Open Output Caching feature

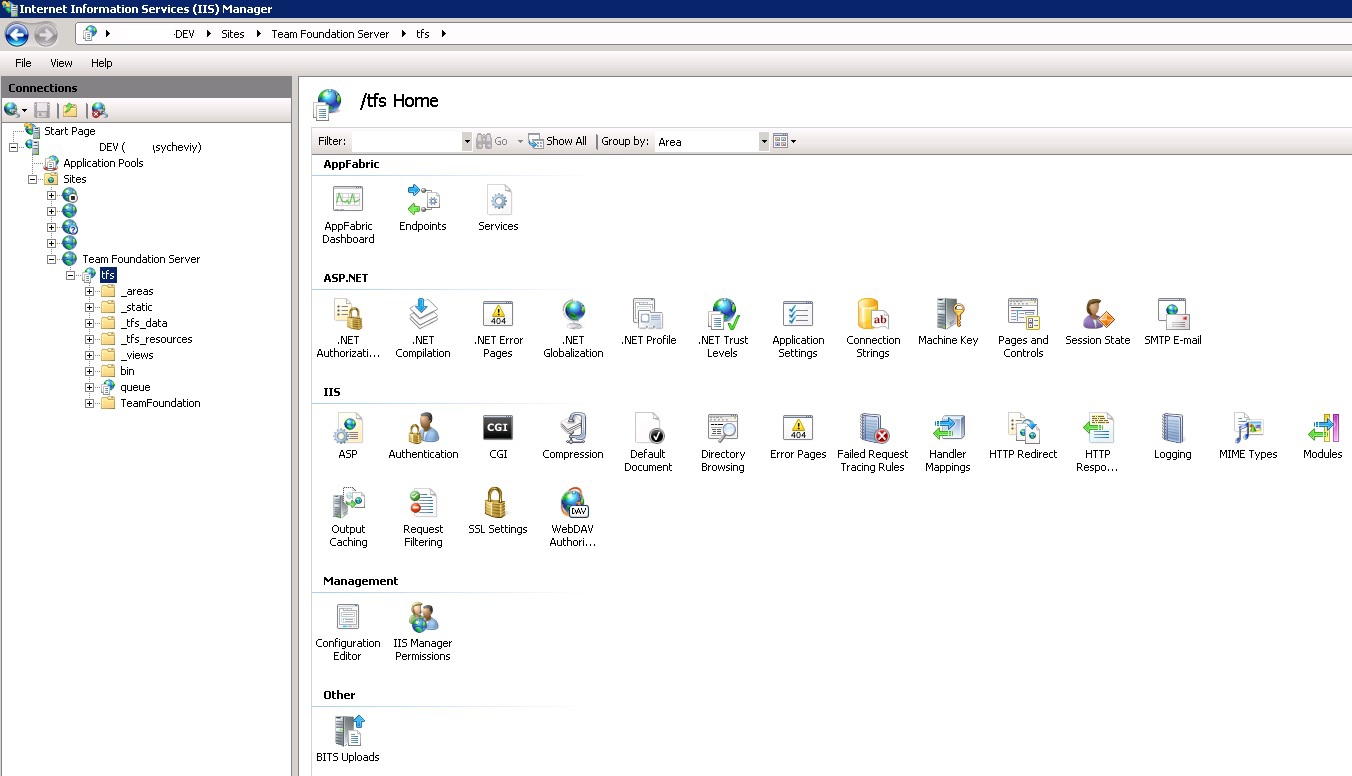(348, 517)
